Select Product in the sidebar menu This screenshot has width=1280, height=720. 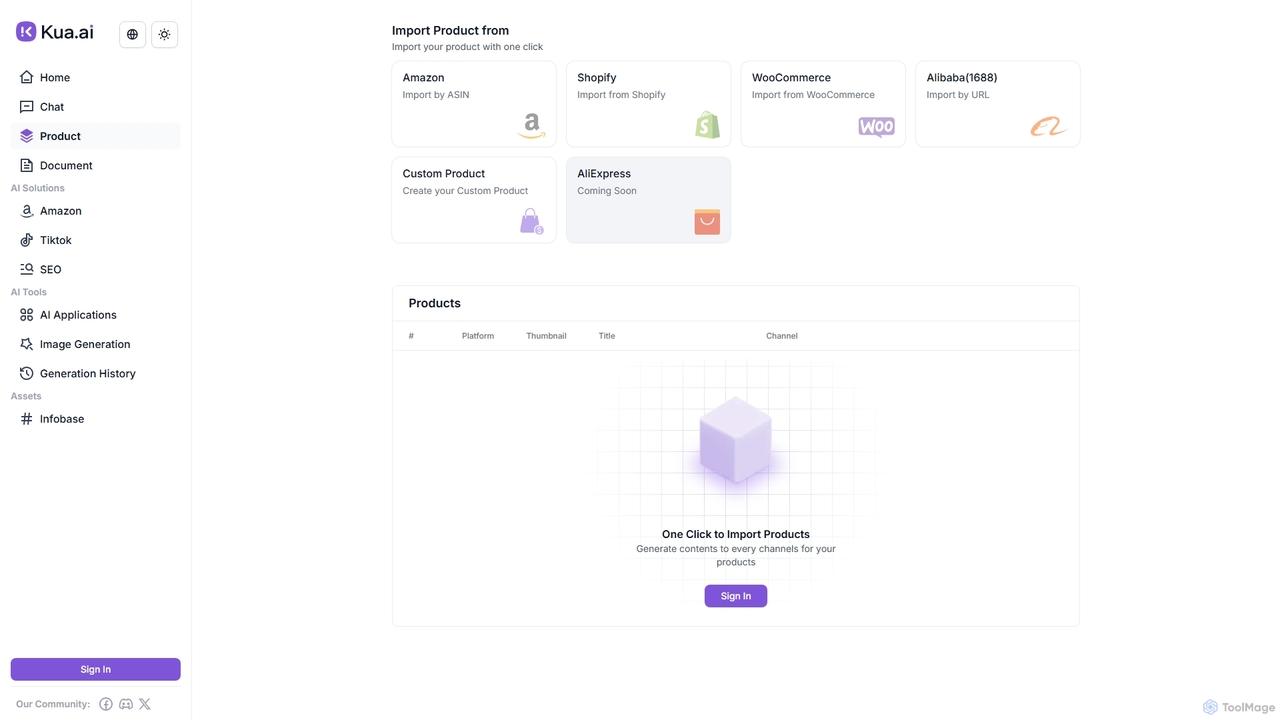[95, 136]
